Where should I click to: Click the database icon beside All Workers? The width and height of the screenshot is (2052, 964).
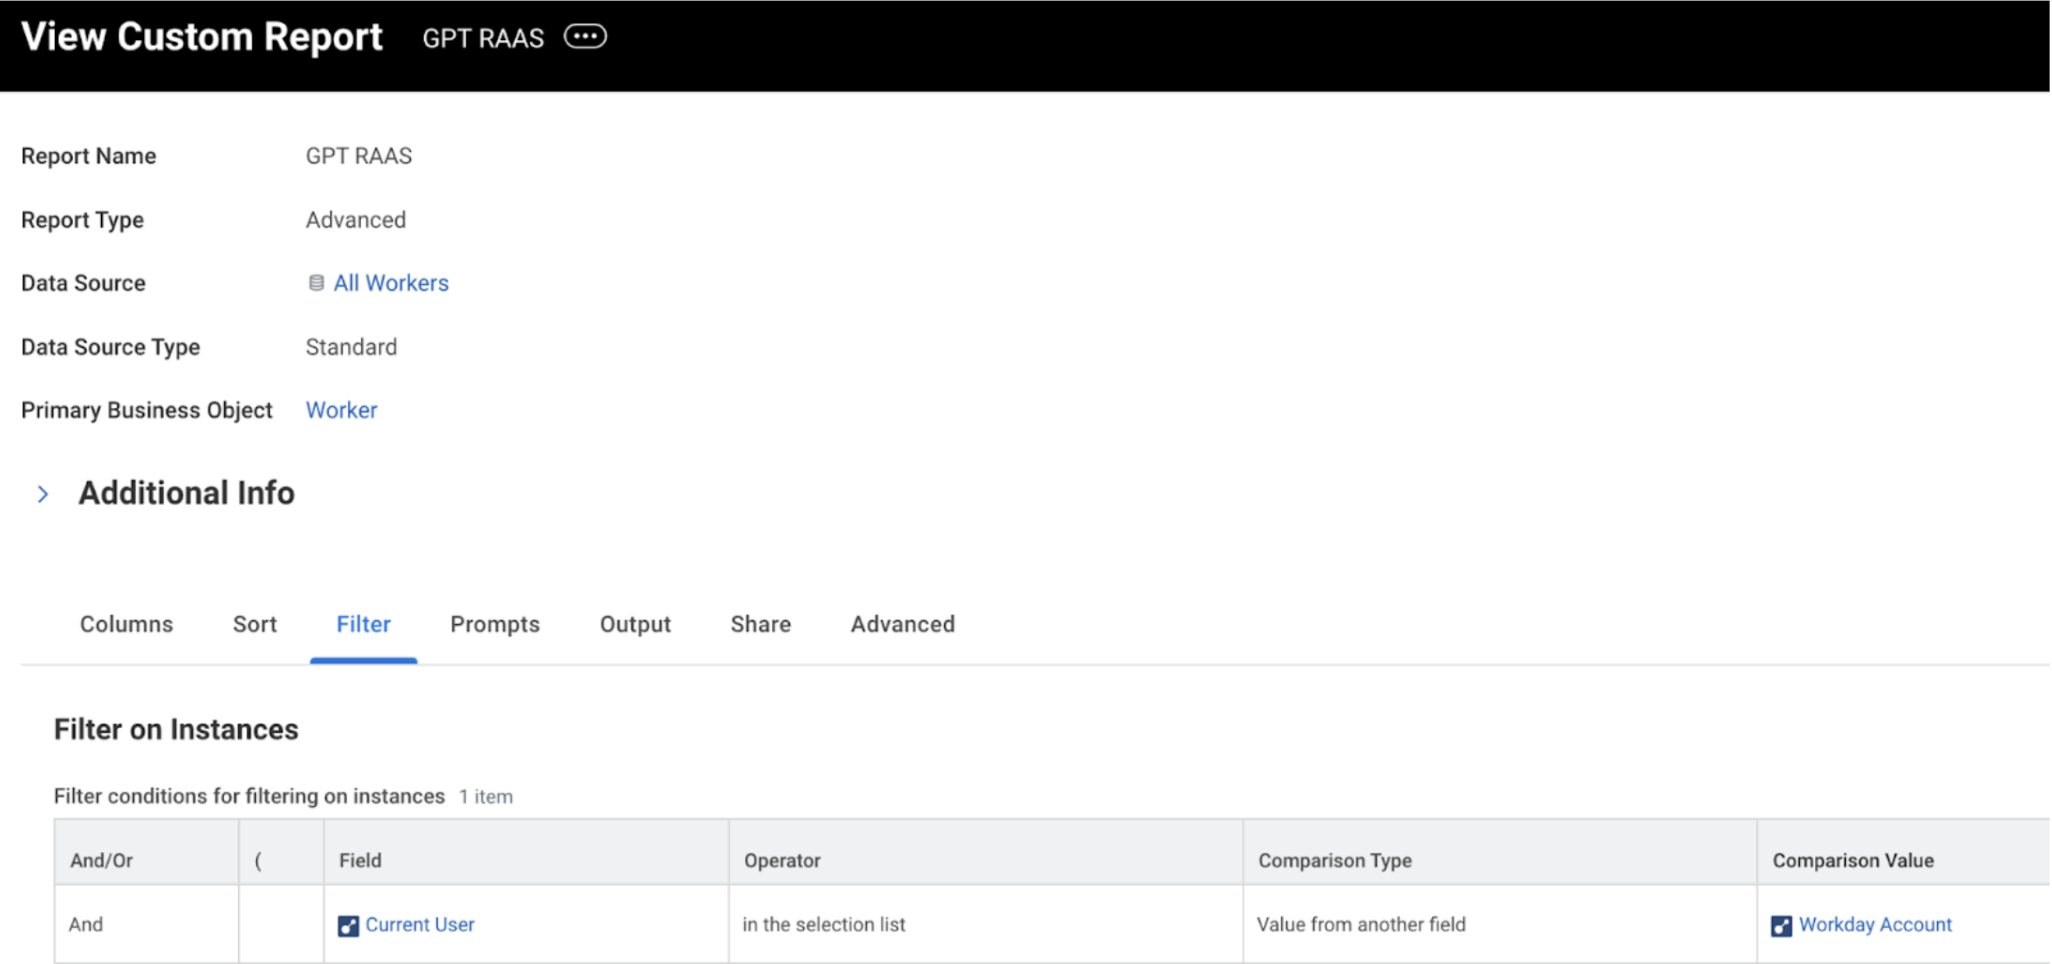click(x=316, y=283)
